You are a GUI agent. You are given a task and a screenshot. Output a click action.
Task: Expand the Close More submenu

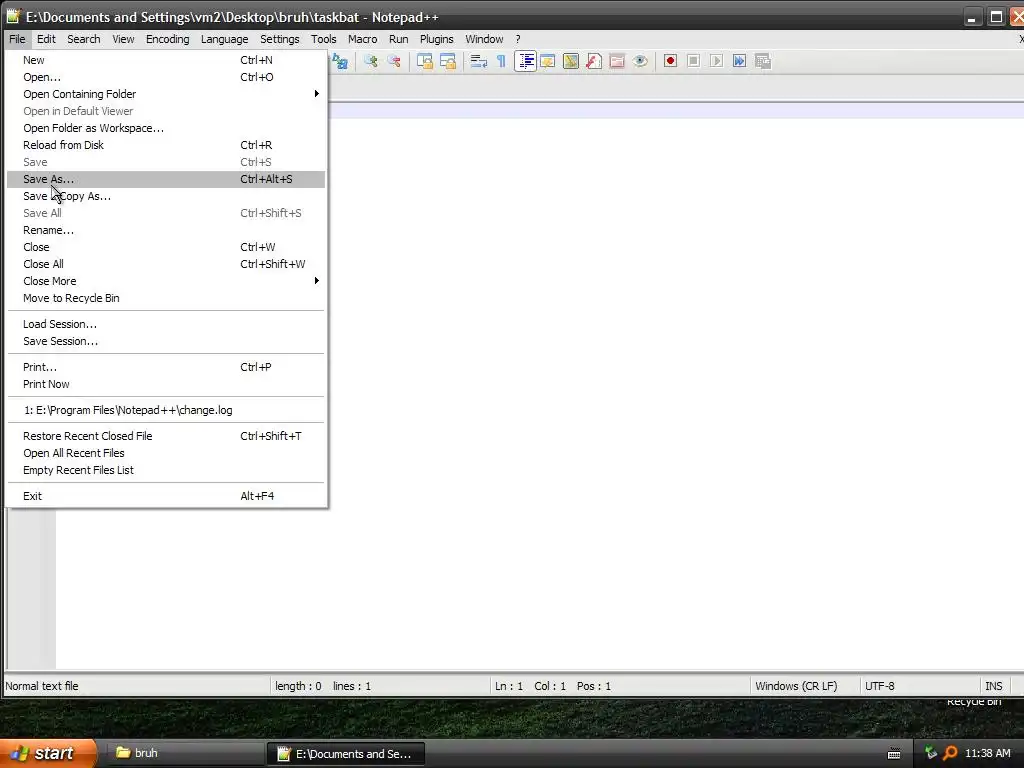coord(166,281)
